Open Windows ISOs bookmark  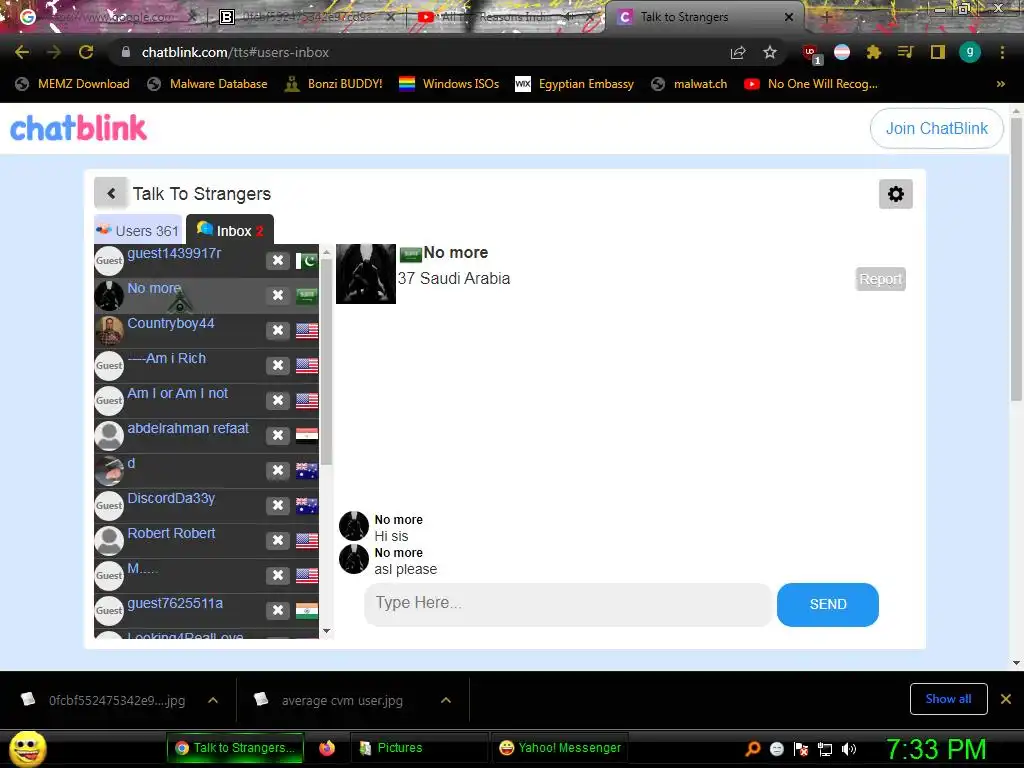pyautogui.click(x=449, y=84)
